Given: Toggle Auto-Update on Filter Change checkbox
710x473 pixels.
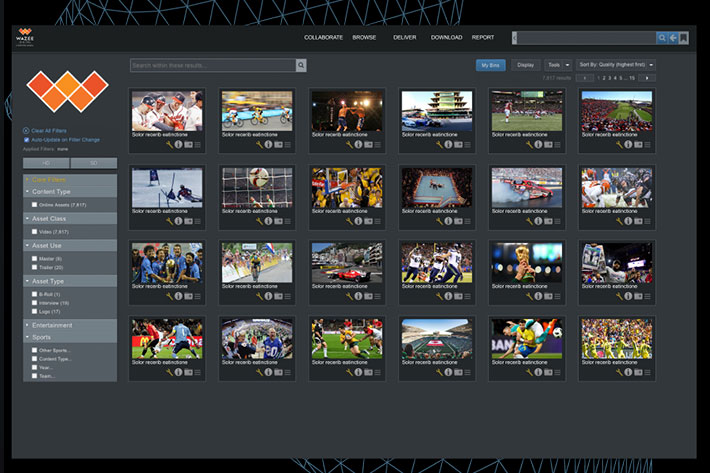Looking at the screenshot, I should coord(26,140).
